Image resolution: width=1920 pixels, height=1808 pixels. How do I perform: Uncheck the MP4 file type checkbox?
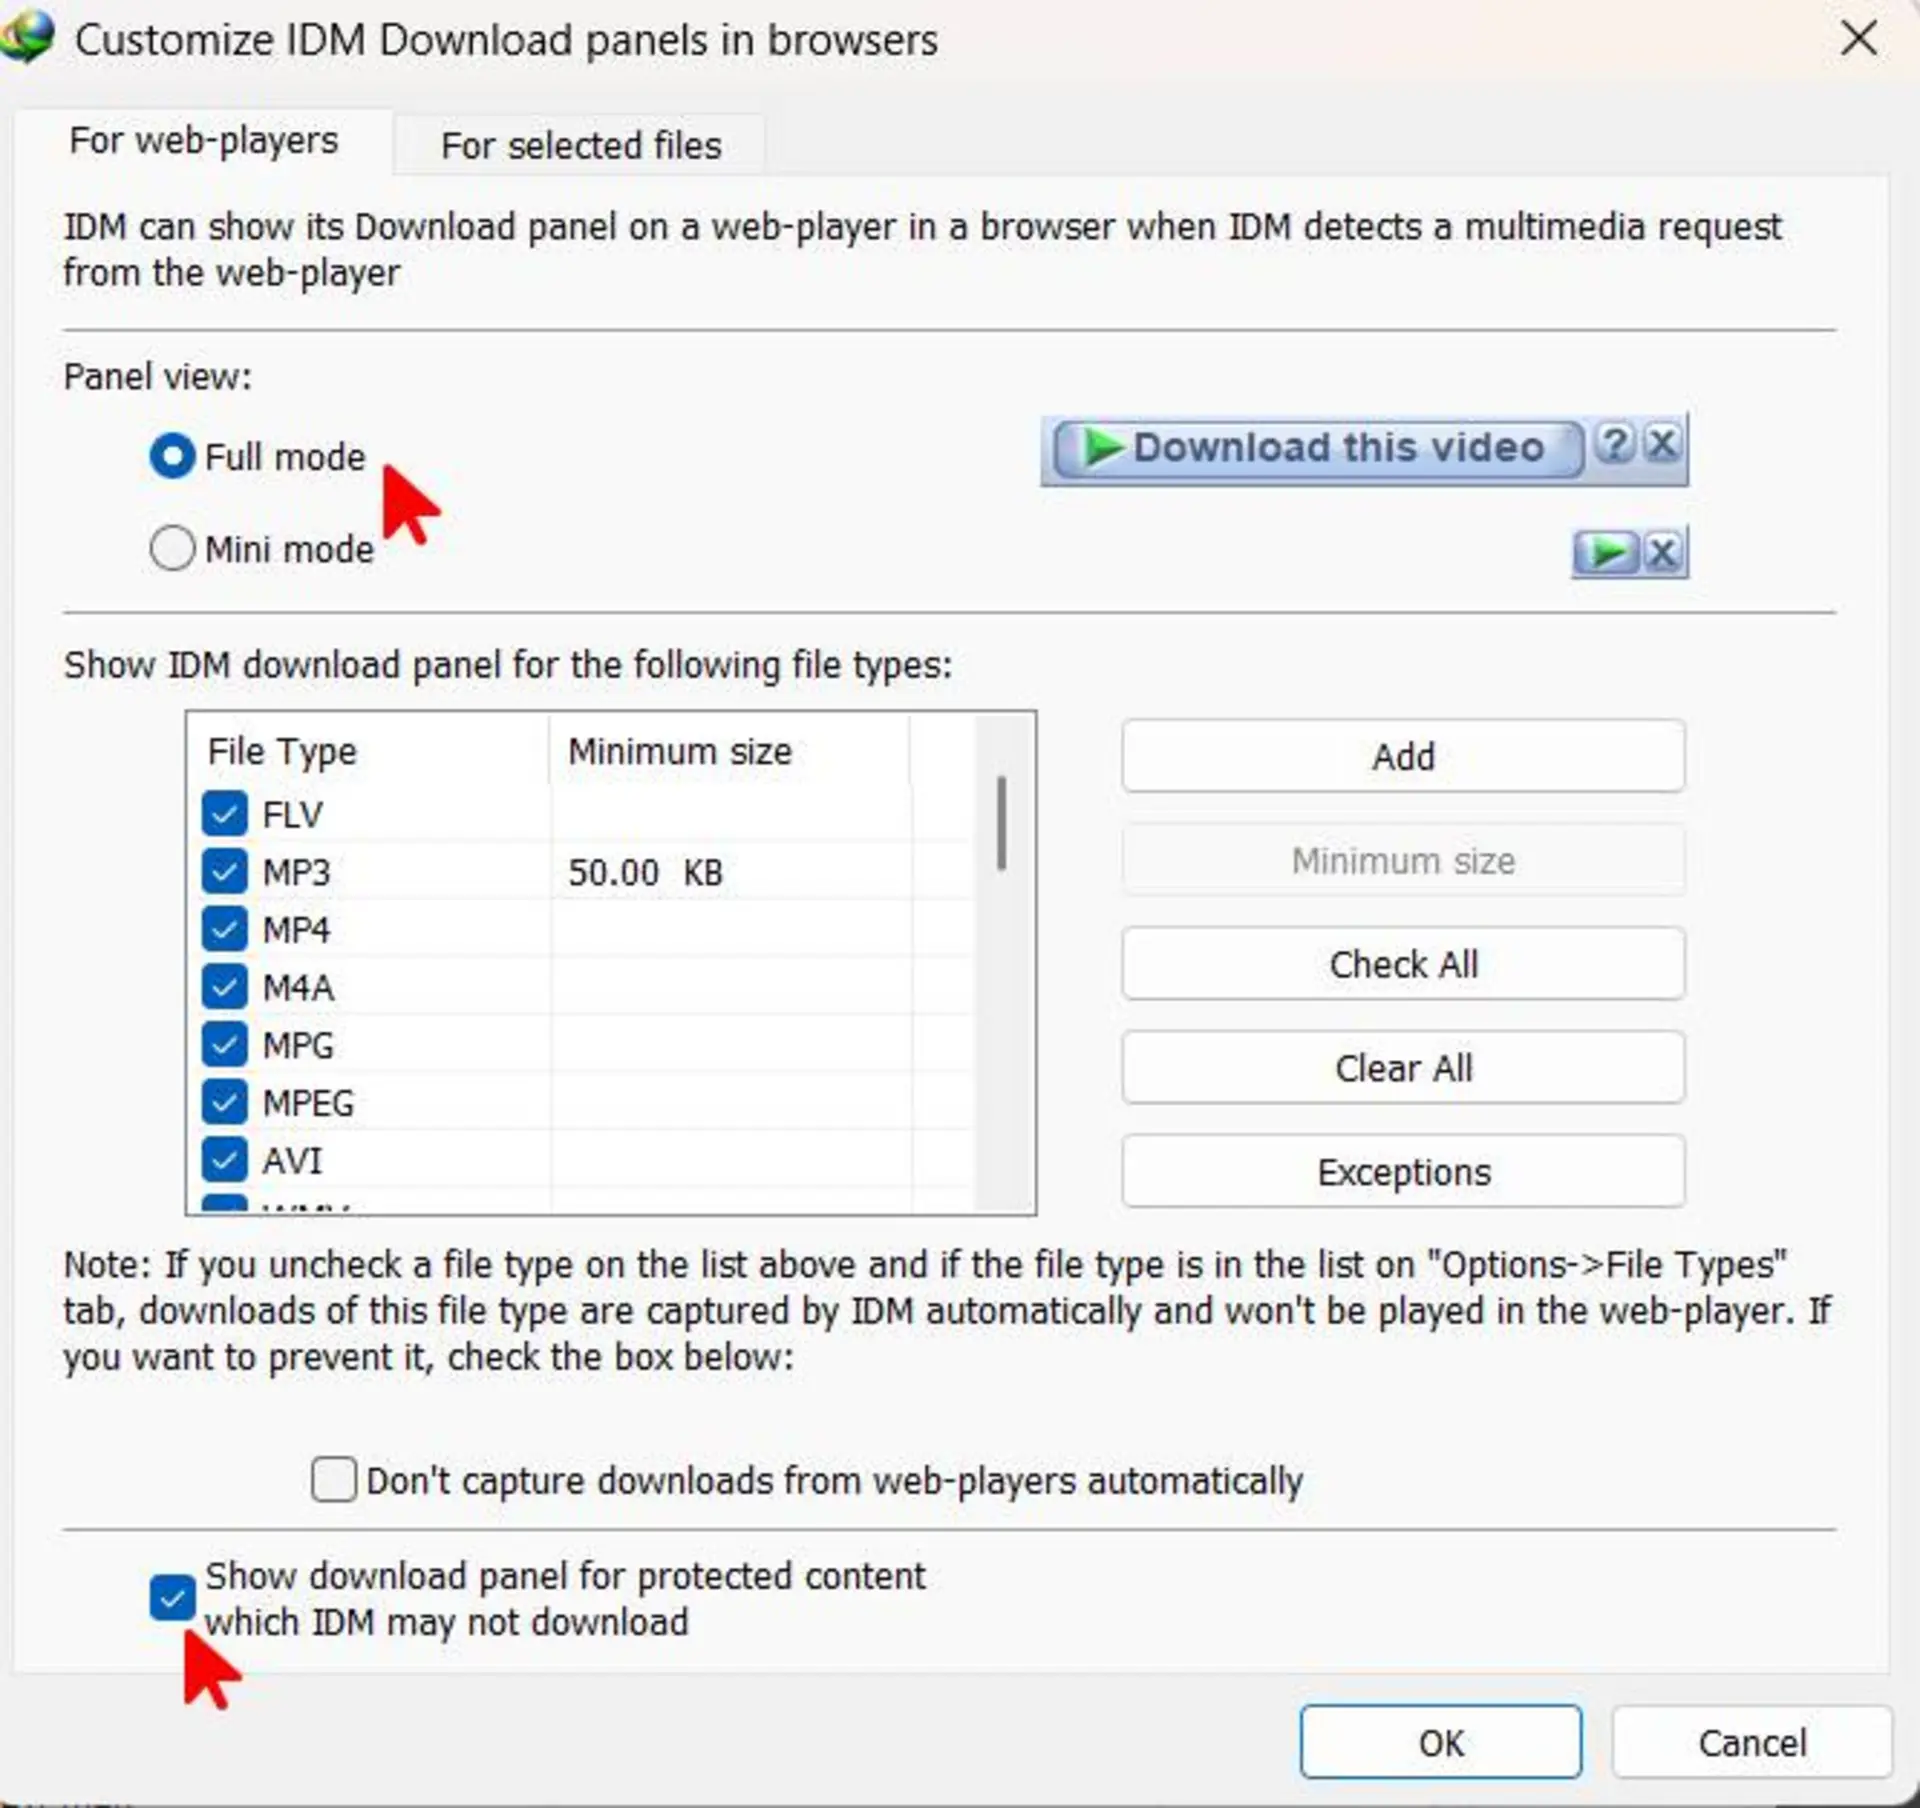coord(224,930)
